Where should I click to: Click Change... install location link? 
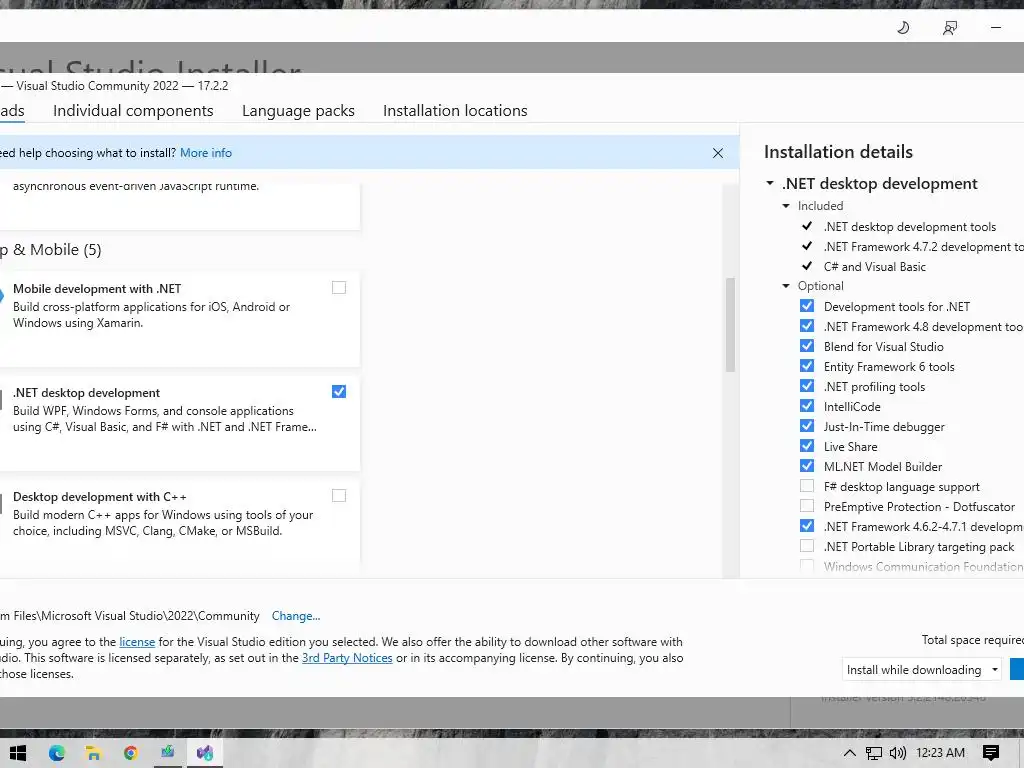[296, 616]
